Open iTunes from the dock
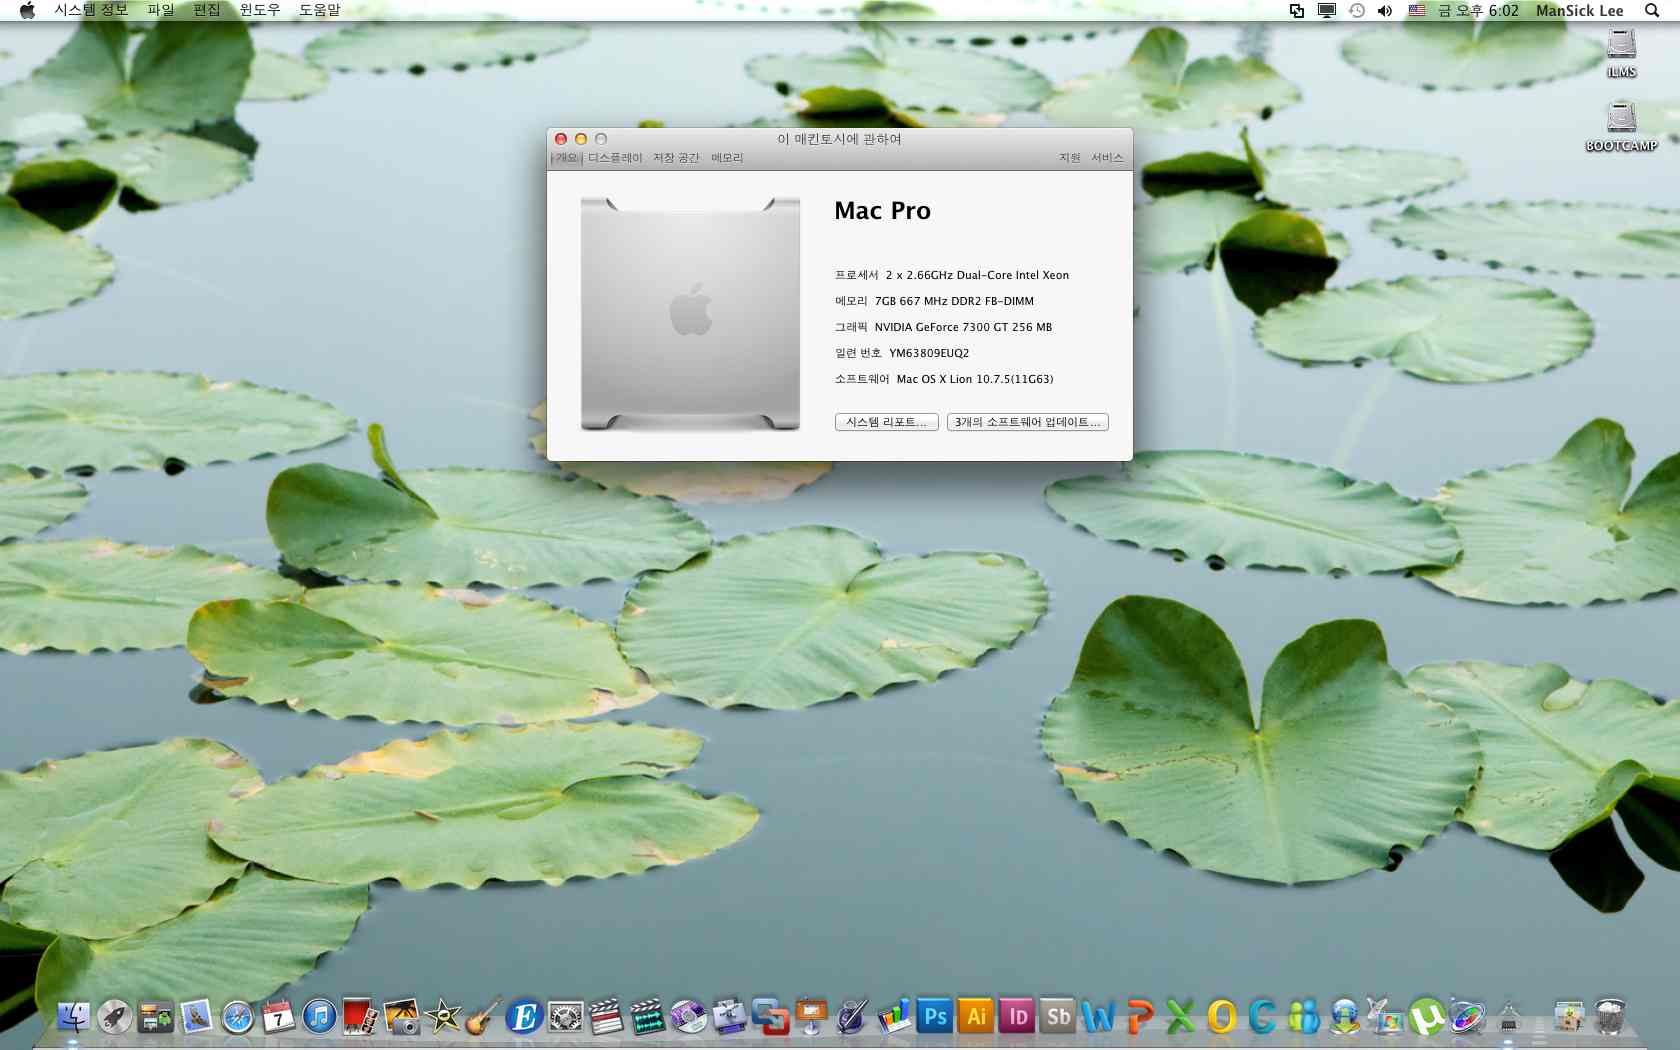 pos(319,1017)
